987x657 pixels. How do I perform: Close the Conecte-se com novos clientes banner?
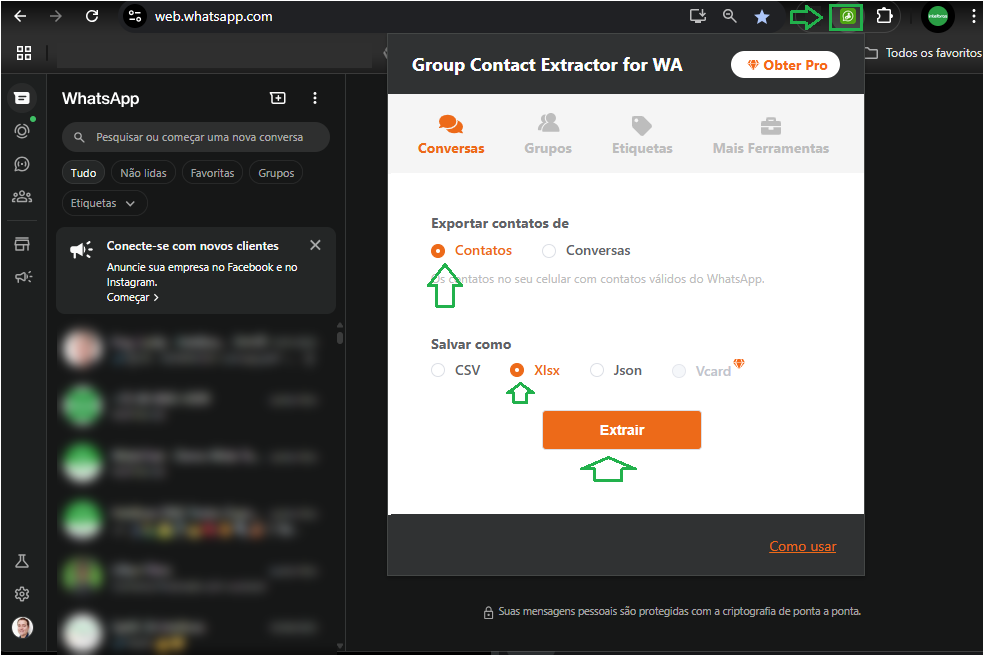tap(315, 245)
